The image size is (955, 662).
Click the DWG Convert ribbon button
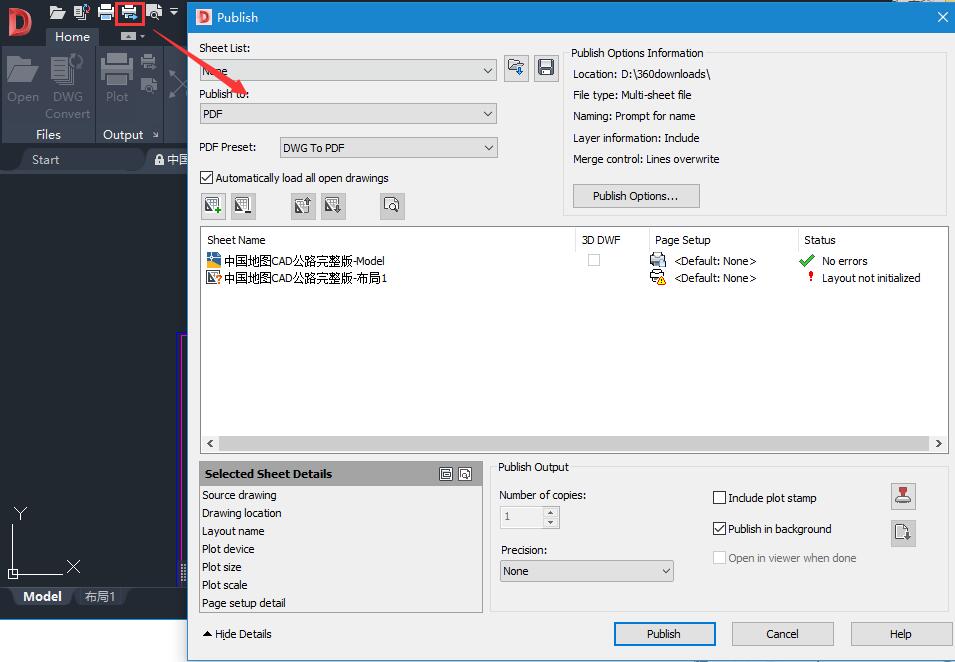67,86
